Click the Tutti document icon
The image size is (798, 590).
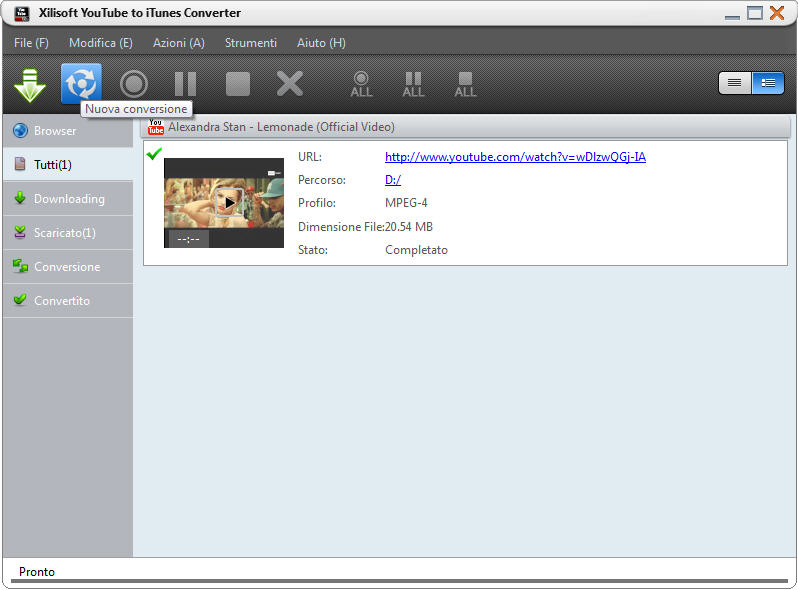pyautogui.click(x=20, y=164)
